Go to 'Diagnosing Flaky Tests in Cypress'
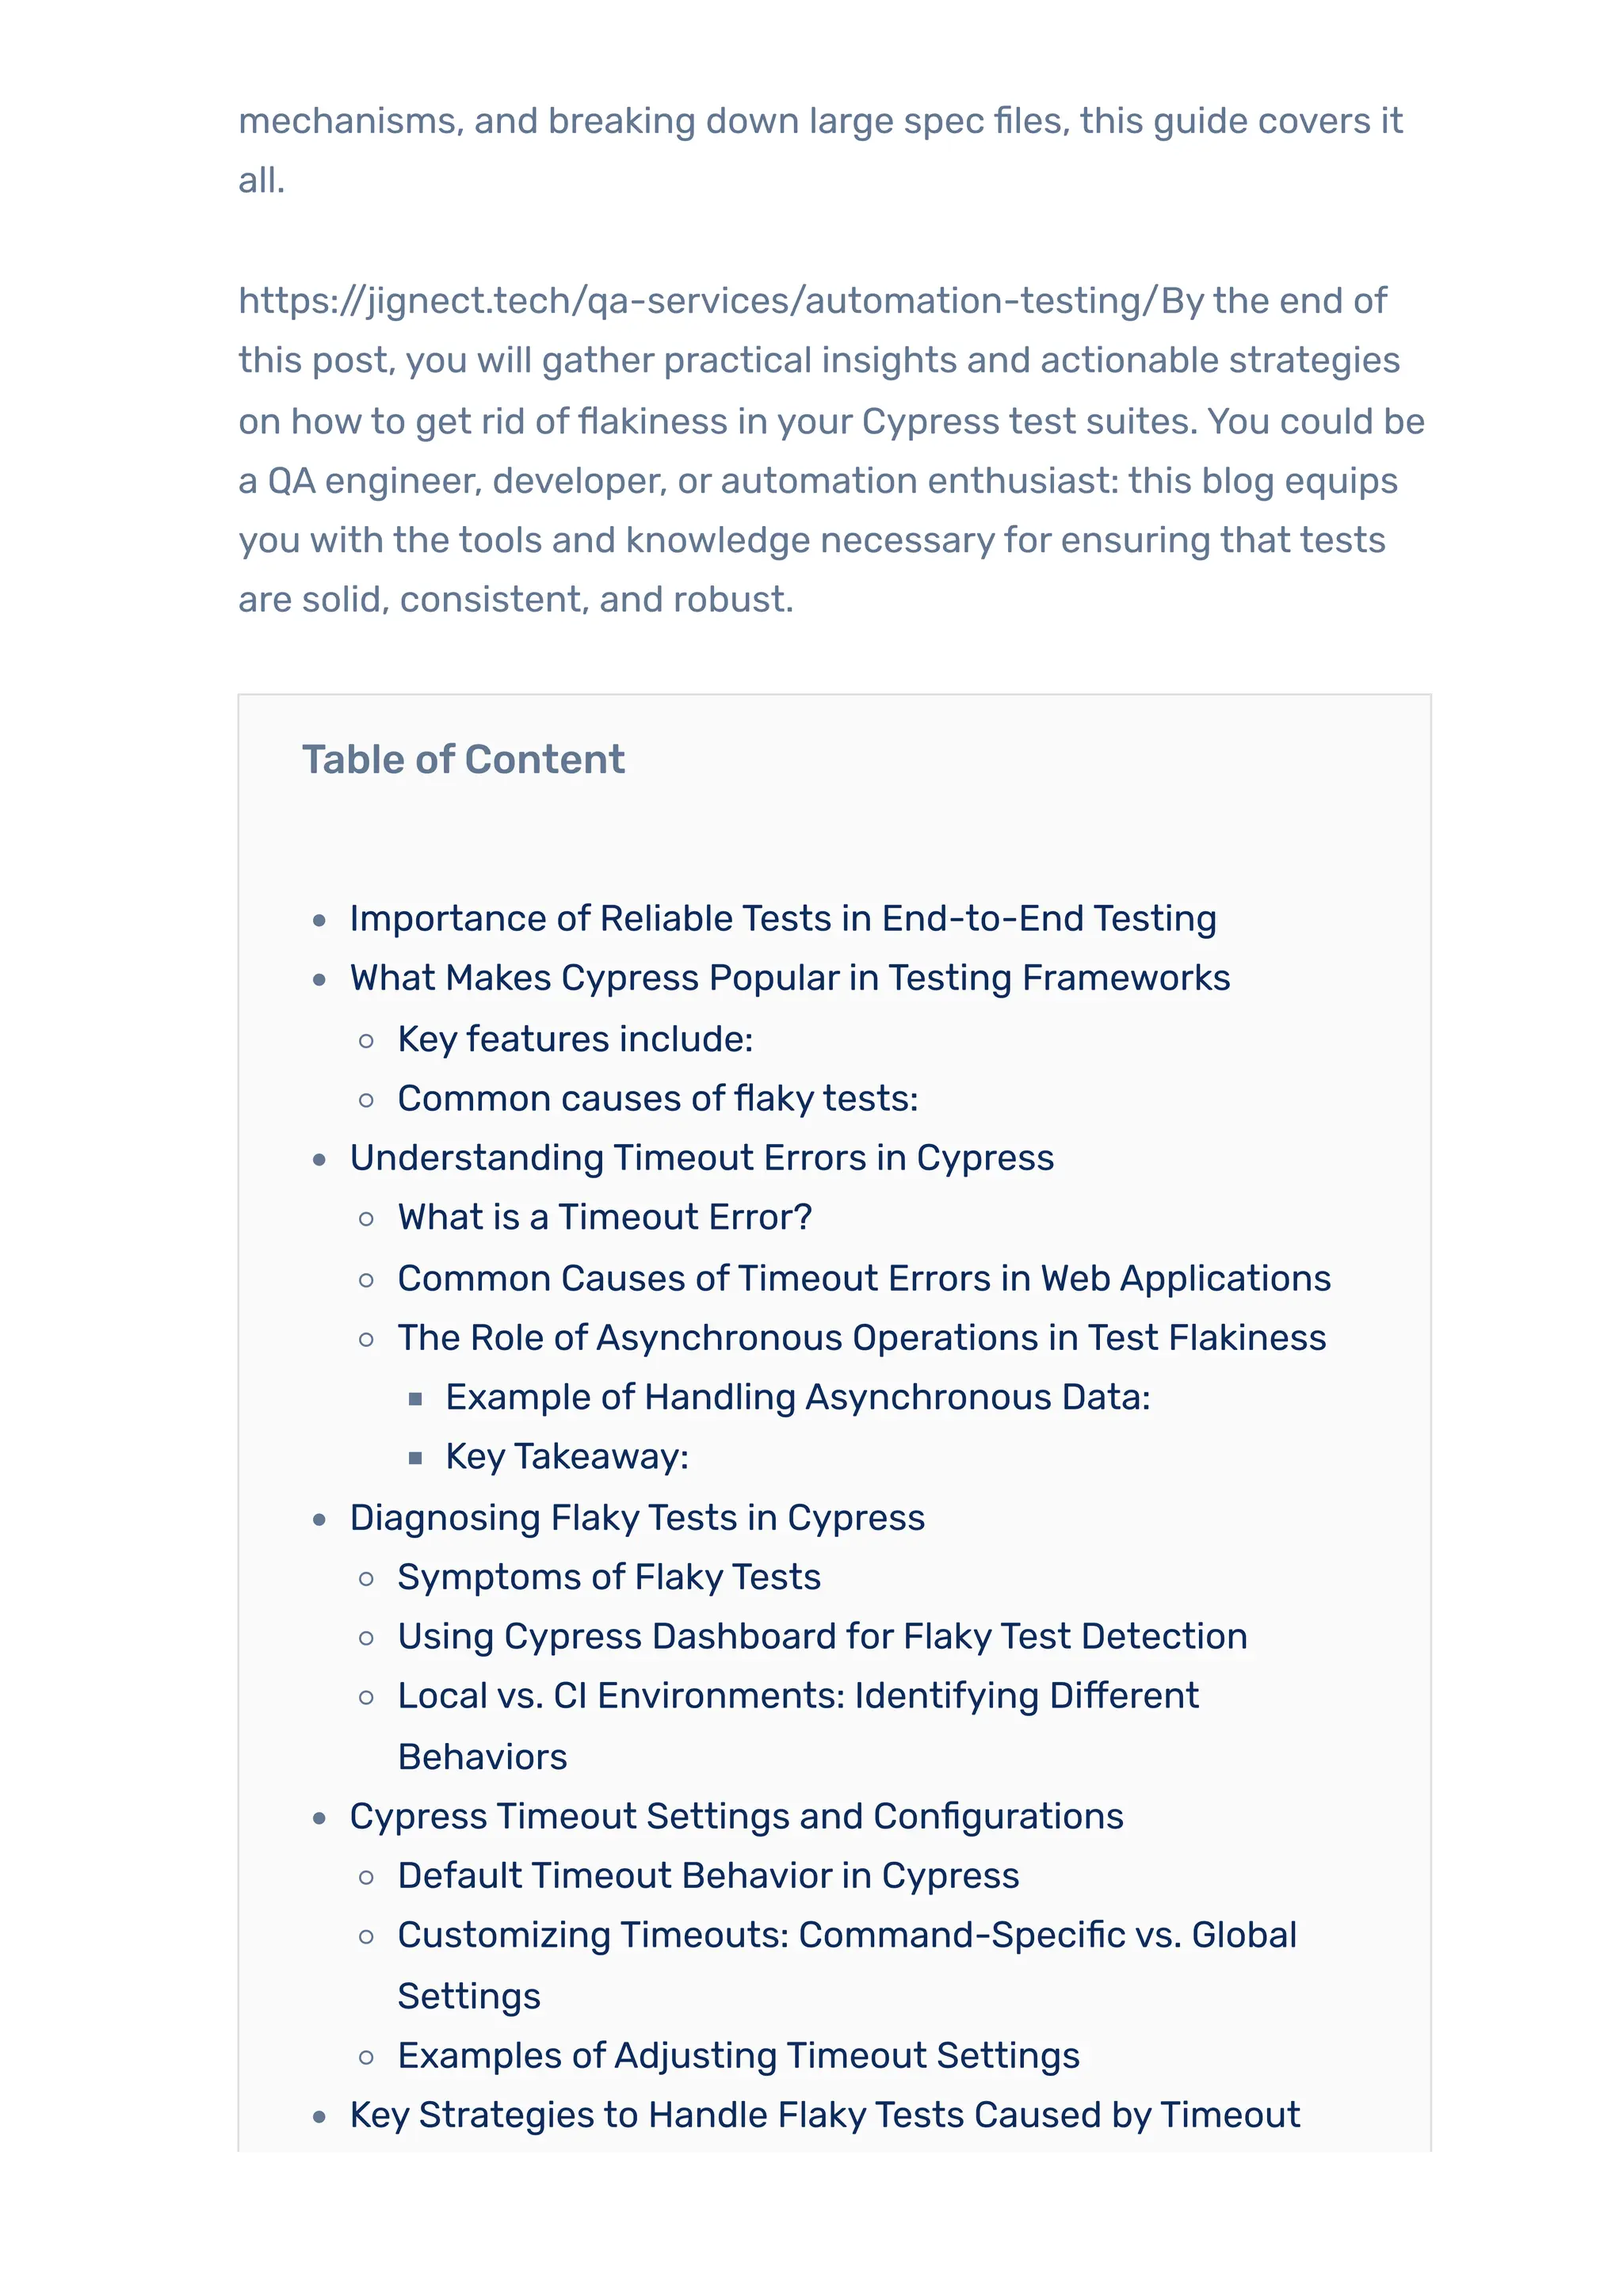Screen dimensions: 1623x2296 coord(637,1517)
